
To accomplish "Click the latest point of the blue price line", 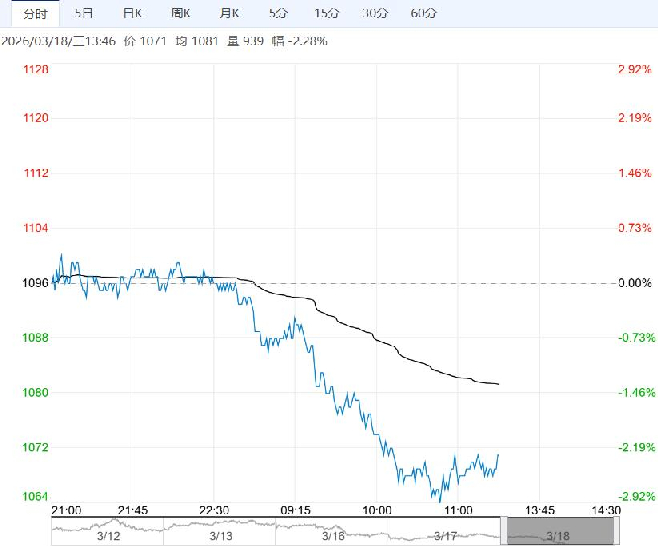I will [x=498, y=454].
